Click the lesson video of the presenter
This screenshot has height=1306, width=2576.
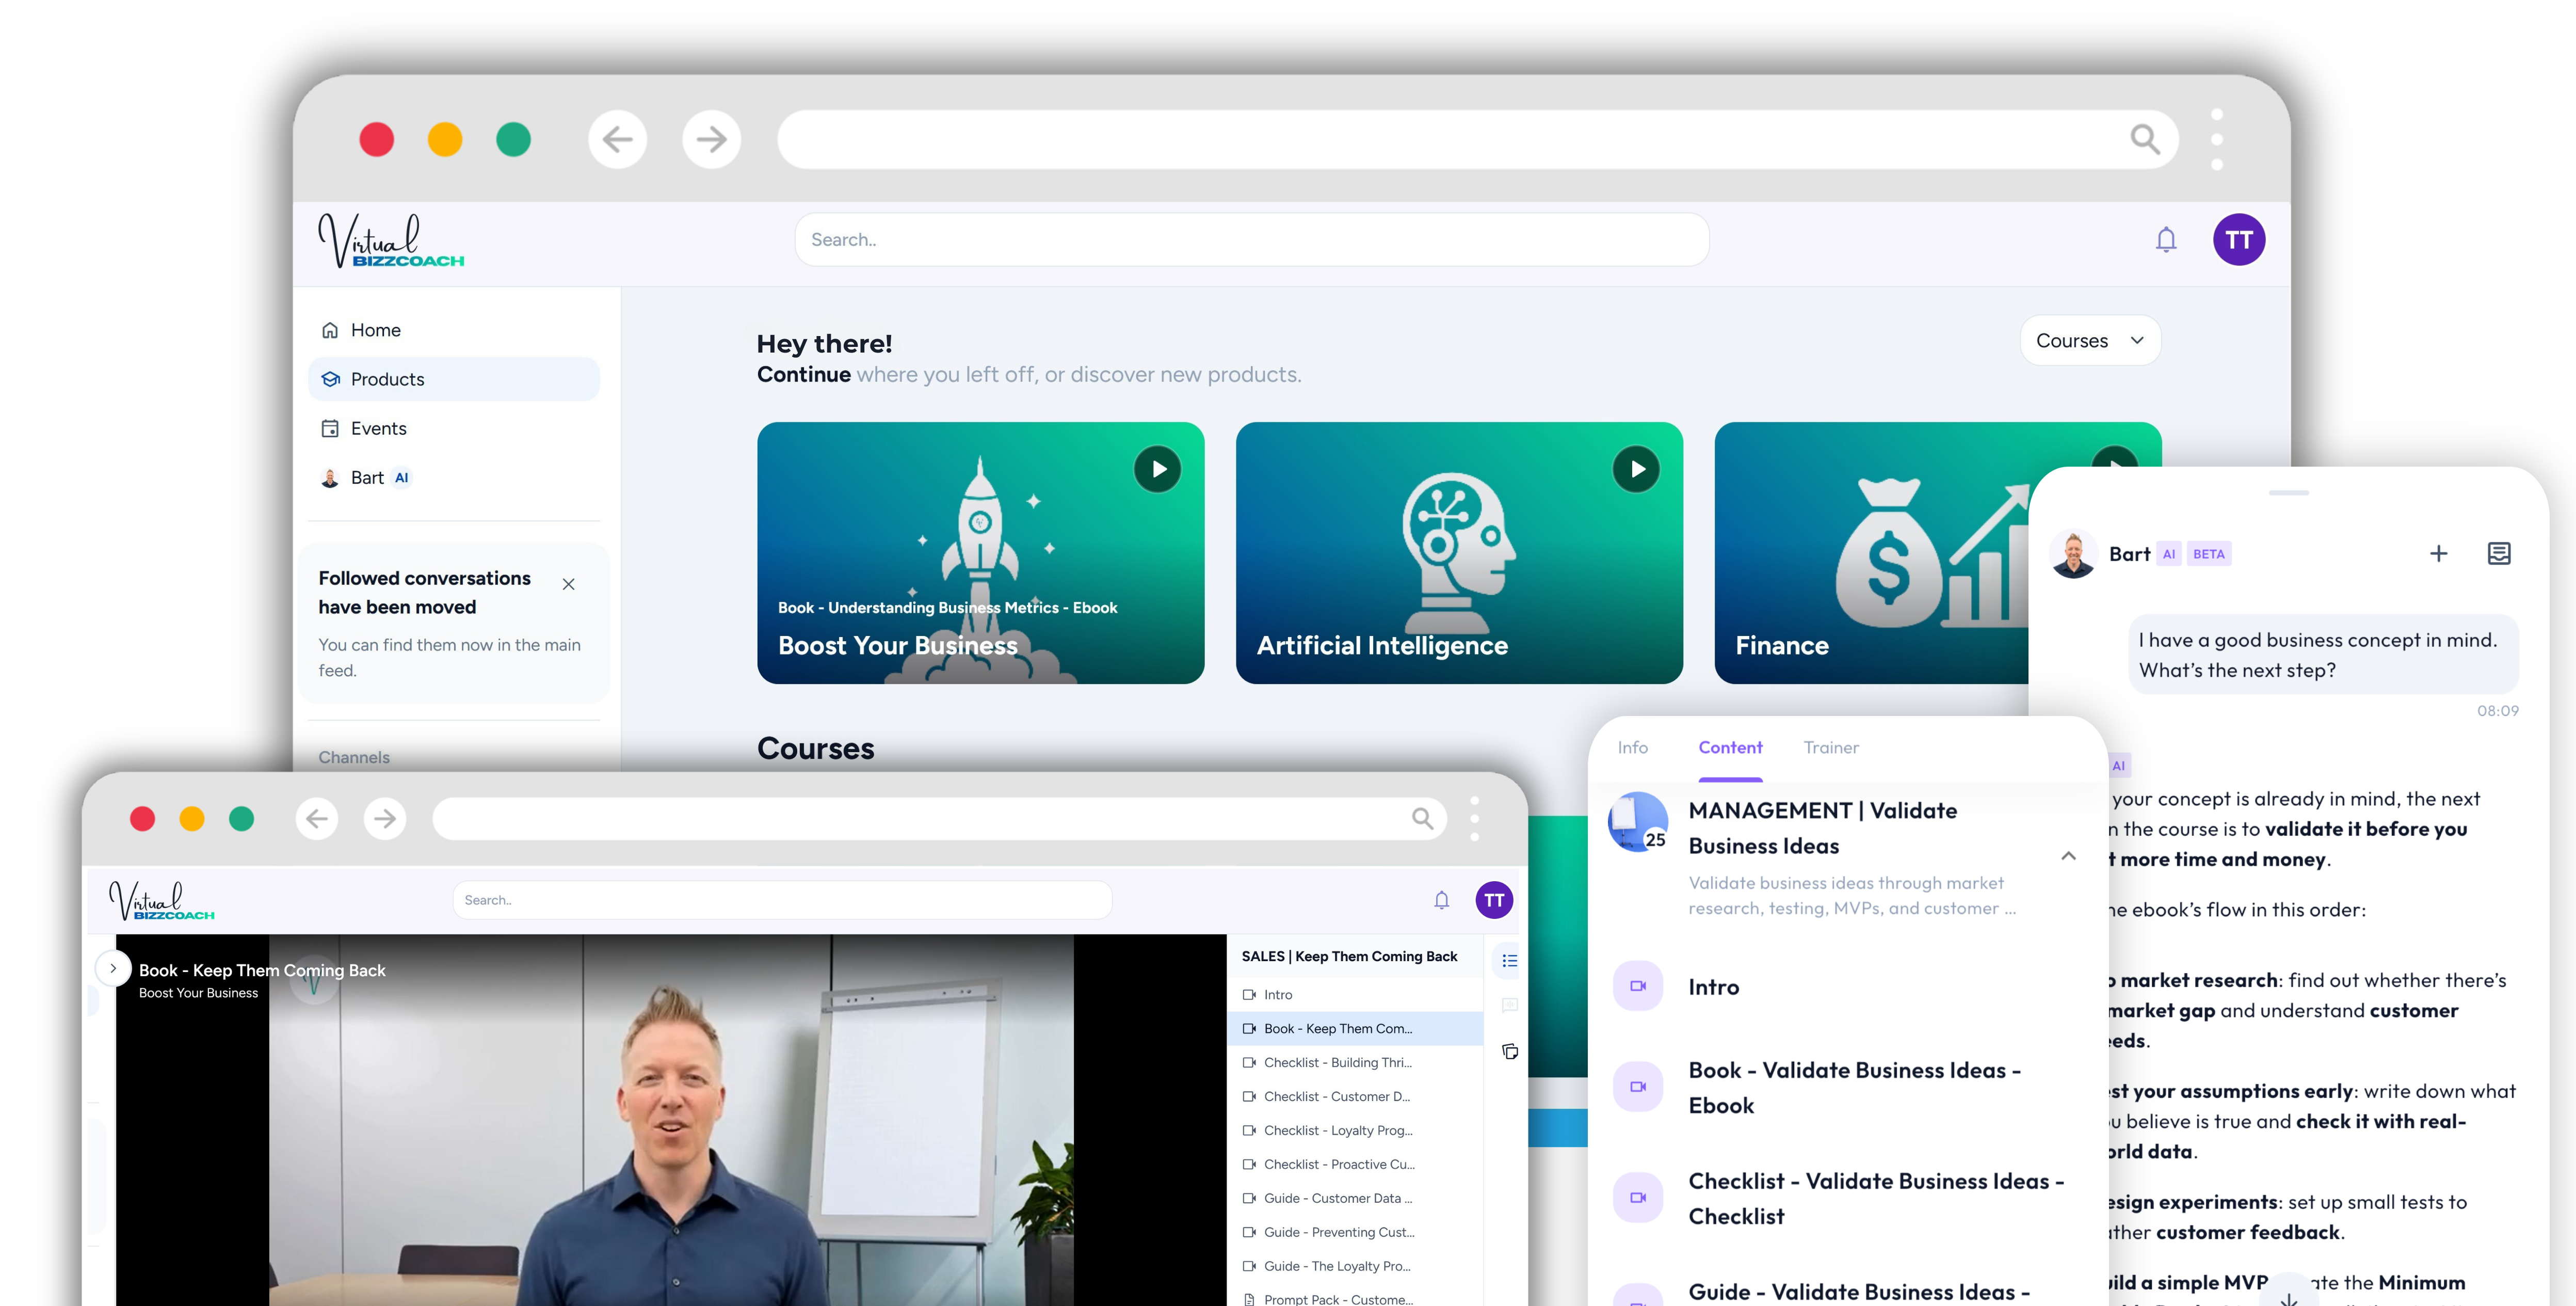pos(671,1120)
